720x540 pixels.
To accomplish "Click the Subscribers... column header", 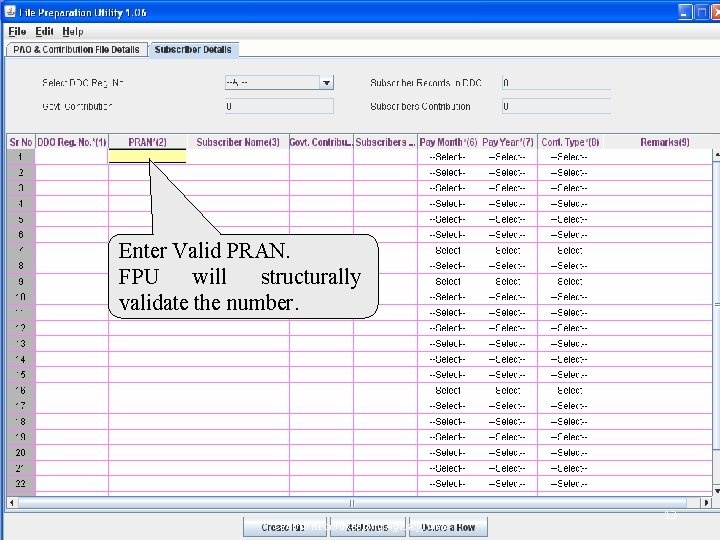I will [x=385, y=142].
